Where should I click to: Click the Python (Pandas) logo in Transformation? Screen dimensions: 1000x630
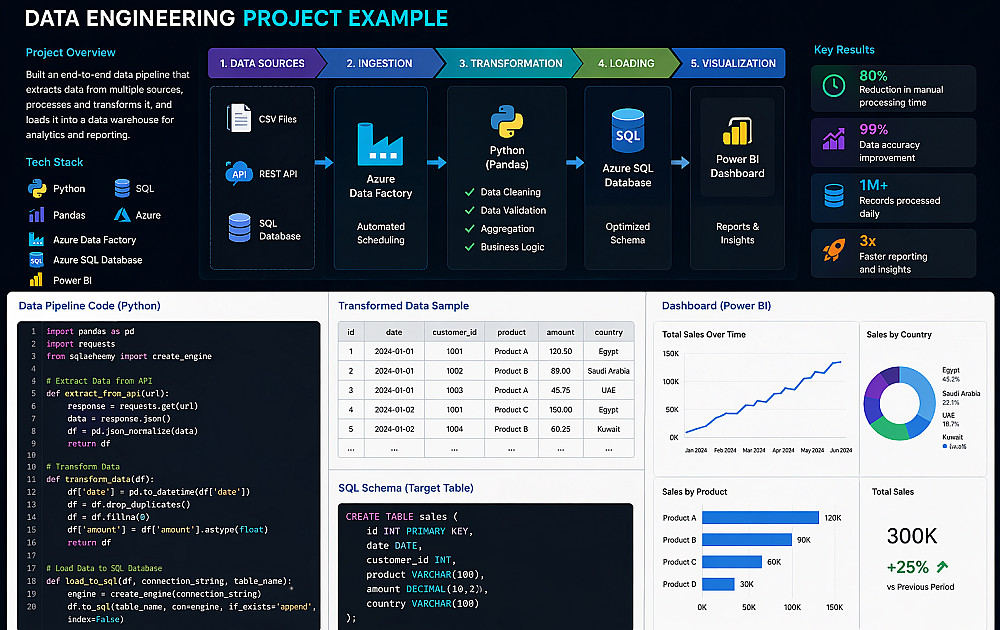pos(507,122)
